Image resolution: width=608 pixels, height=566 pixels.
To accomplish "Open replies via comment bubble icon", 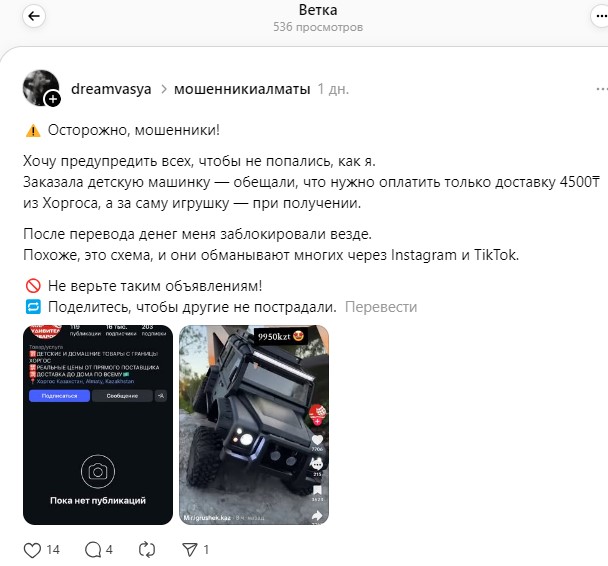I will (93, 550).
